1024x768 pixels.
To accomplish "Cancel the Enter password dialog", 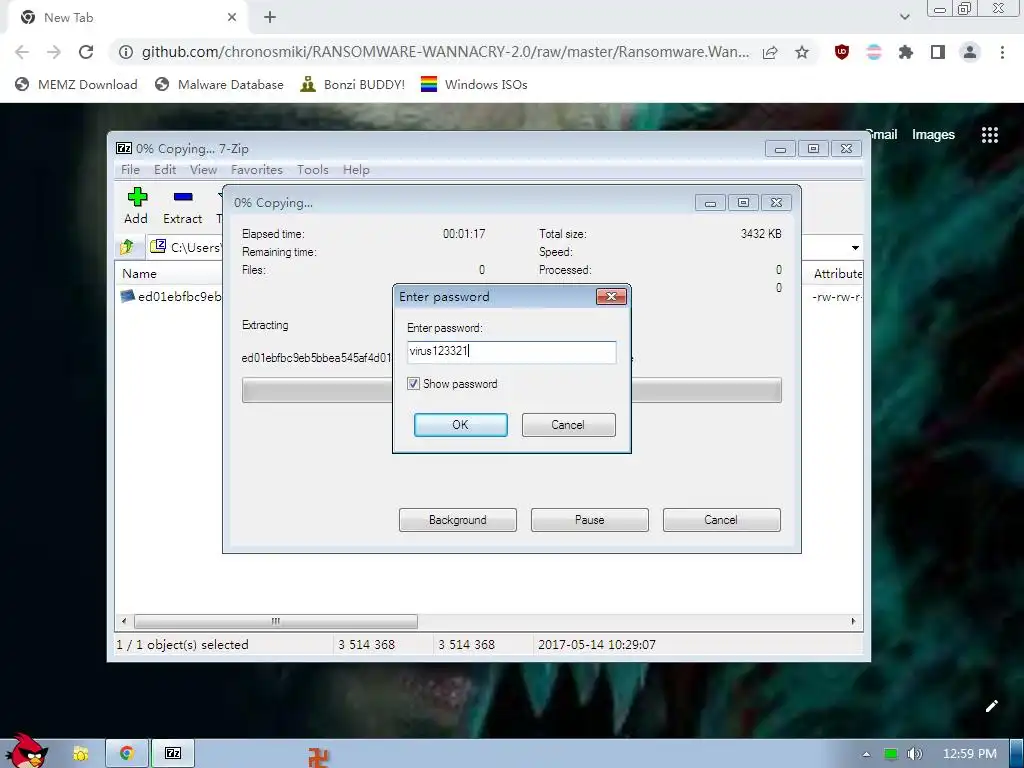I will click(568, 424).
